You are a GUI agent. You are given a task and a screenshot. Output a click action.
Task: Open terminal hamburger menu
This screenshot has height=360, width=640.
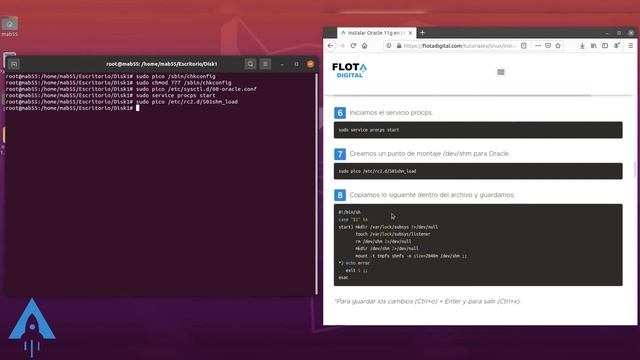tap(265, 64)
